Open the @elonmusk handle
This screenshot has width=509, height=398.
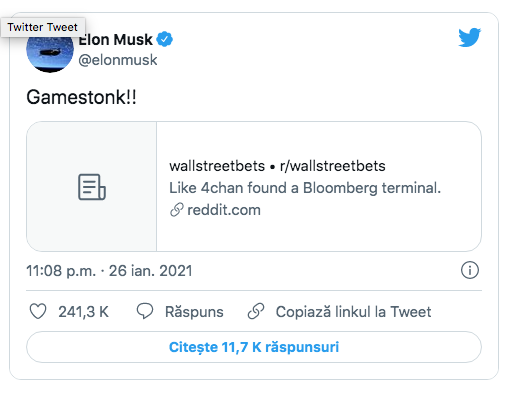pyautogui.click(x=118, y=60)
